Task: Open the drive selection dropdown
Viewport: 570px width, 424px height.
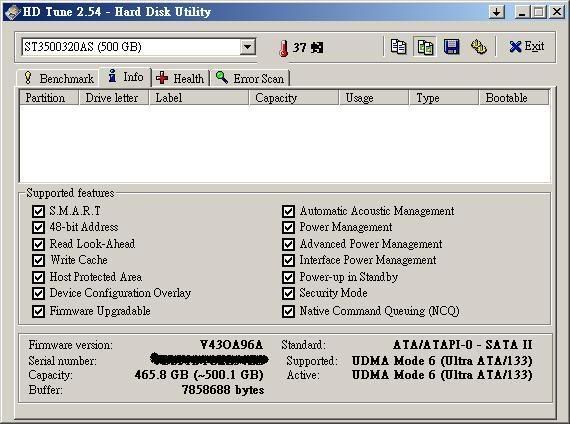Action: coord(248,47)
